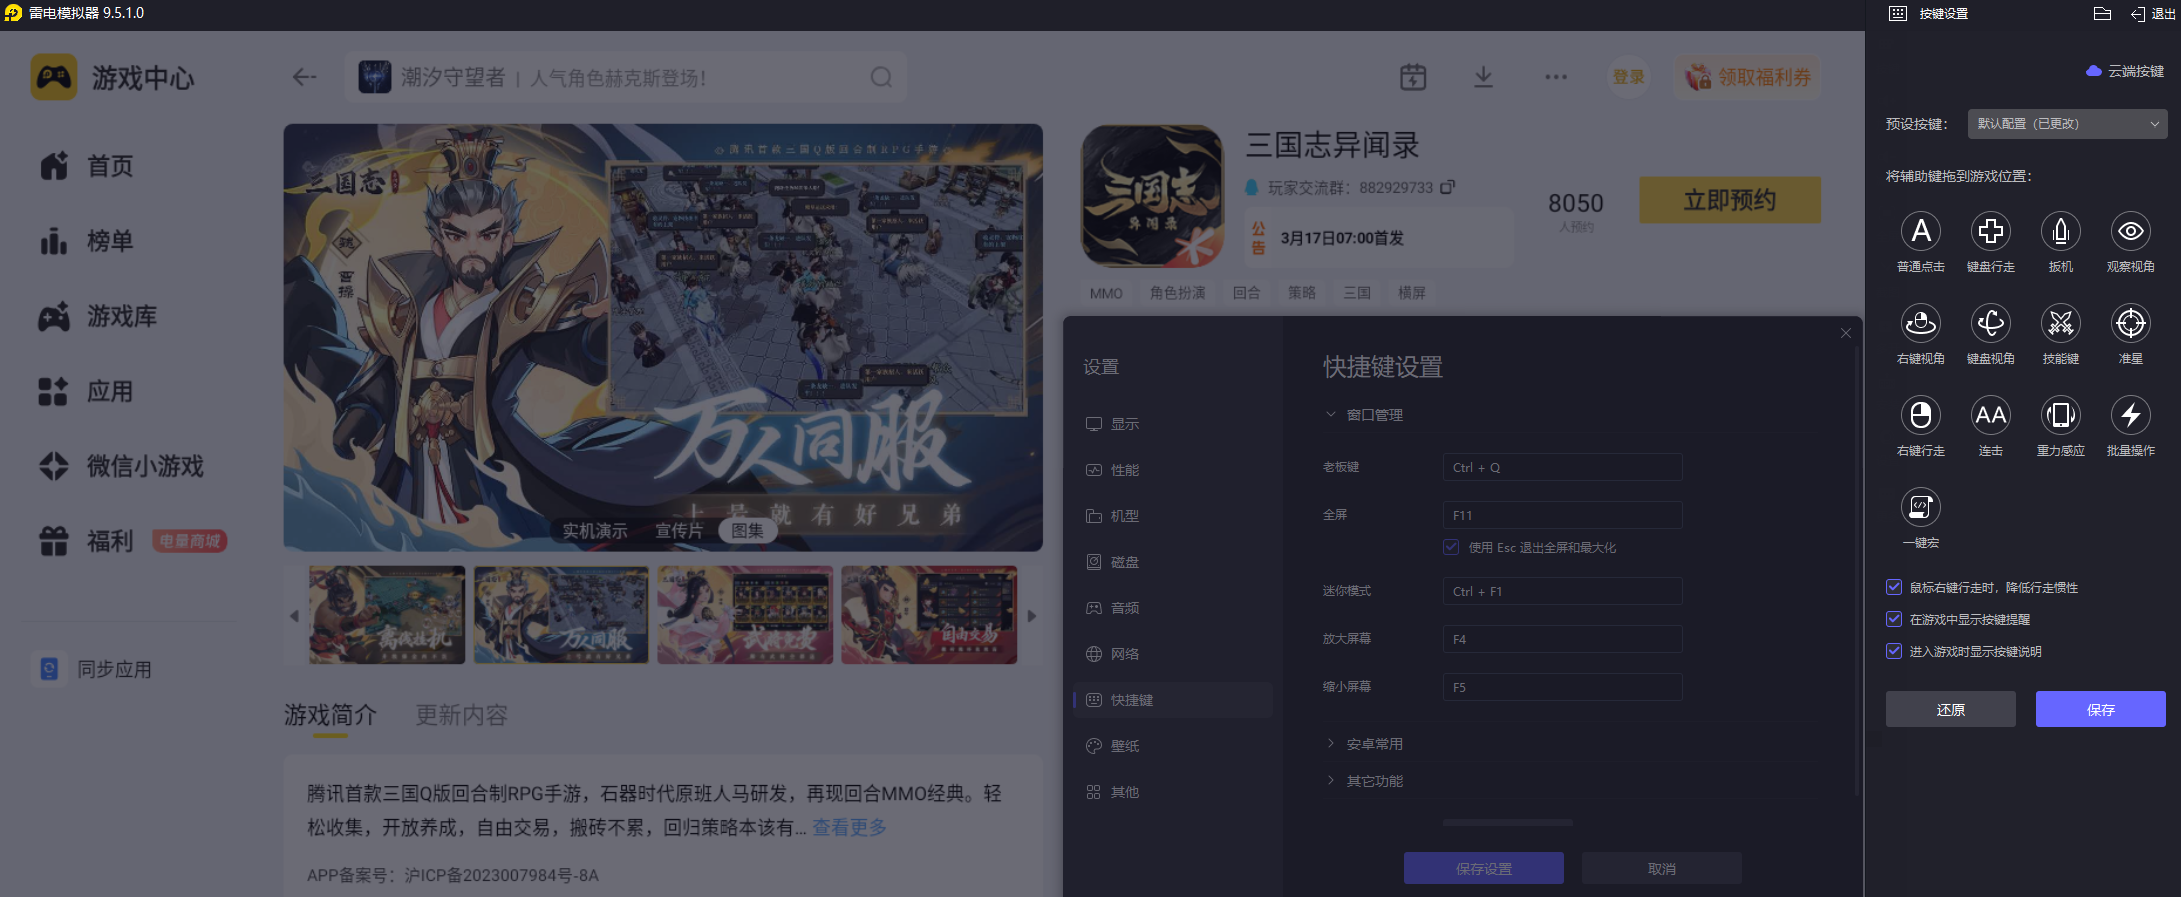Viewport: 2181px width, 897px height.
Task: Toggle 进入游戏时显示按键说明 checkbox
Action: coord(1894,651)
